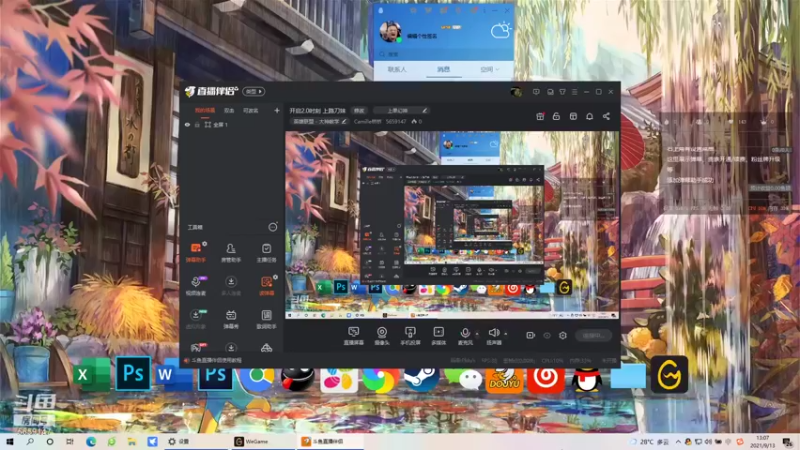Open the 弹幕助手 tool in toolbox

pos(195,252)
